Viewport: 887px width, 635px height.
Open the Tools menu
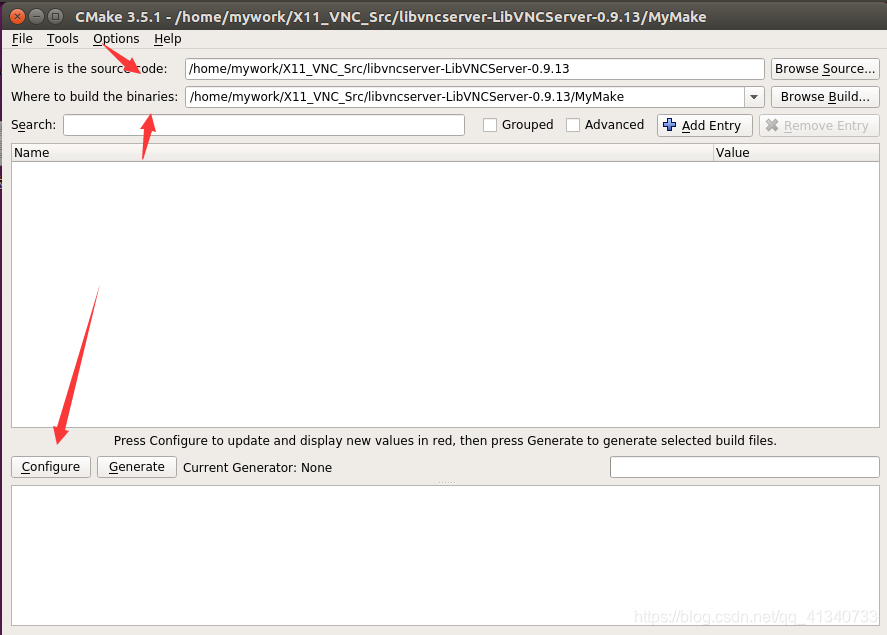point(62,38)
